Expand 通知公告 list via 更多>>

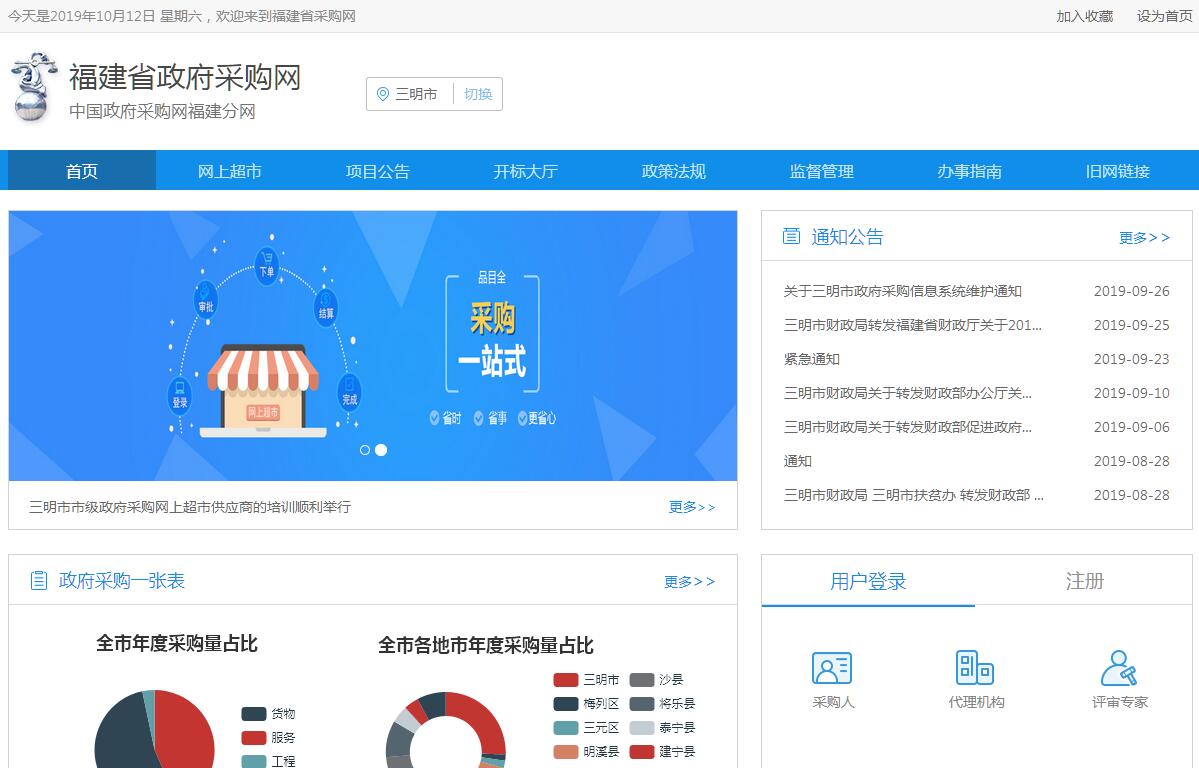pyautogui.click(x=1144, y=238)
